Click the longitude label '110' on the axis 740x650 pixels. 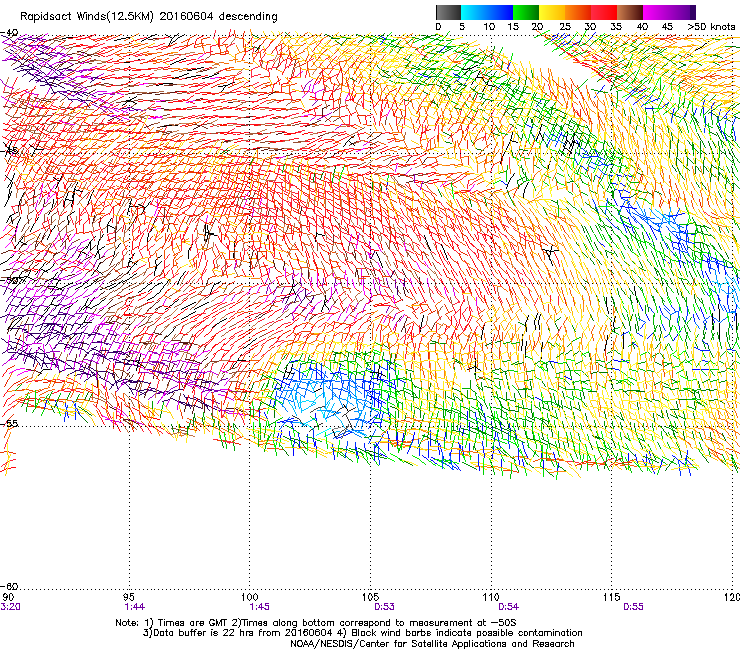pos(491,598)
